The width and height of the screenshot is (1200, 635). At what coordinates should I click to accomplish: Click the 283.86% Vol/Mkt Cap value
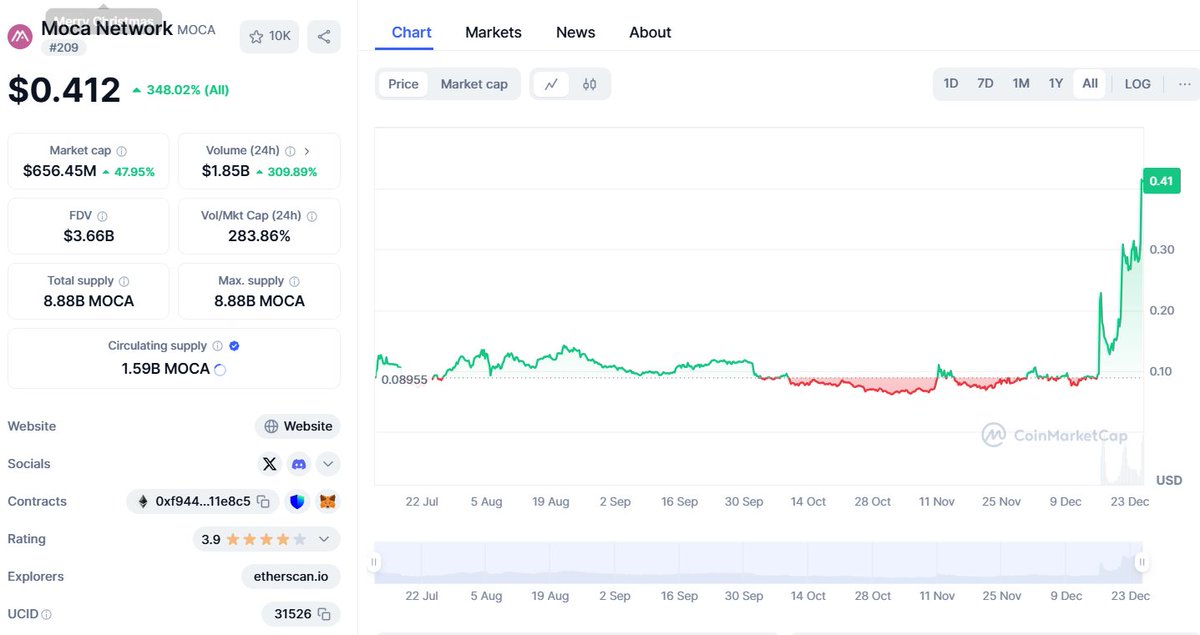pos(259,236)
